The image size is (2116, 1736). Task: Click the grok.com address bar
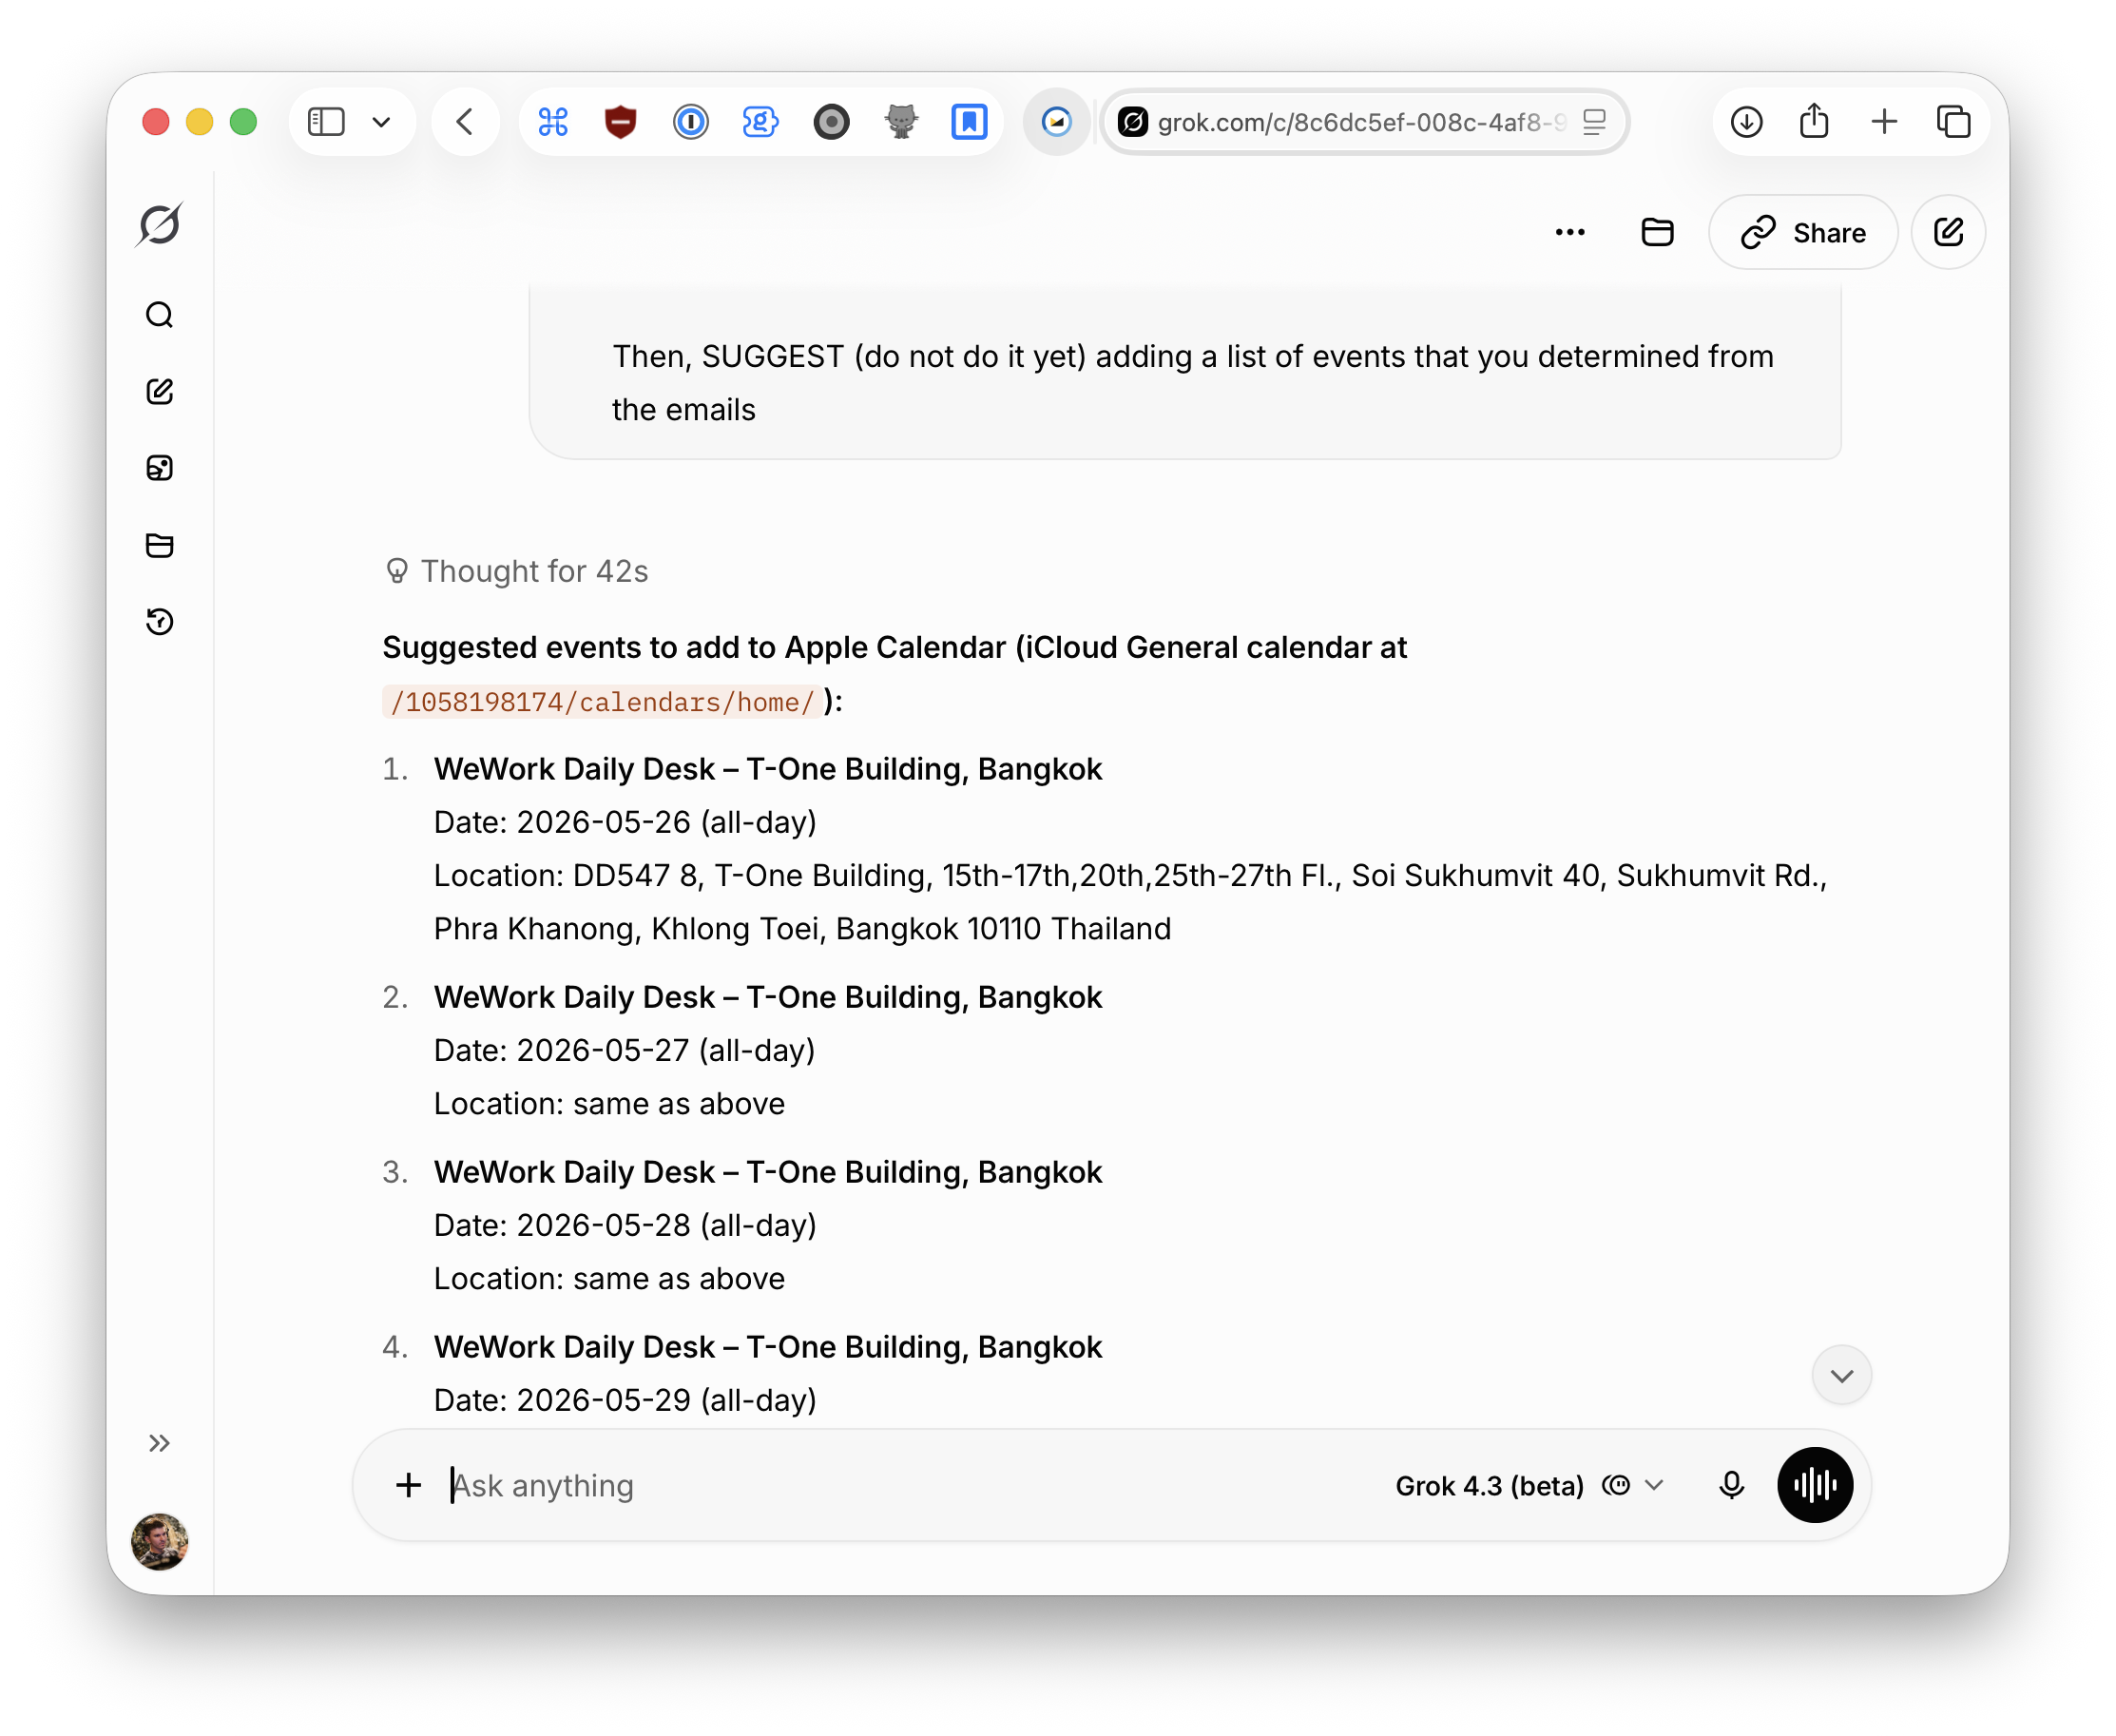click(1363, 122)
